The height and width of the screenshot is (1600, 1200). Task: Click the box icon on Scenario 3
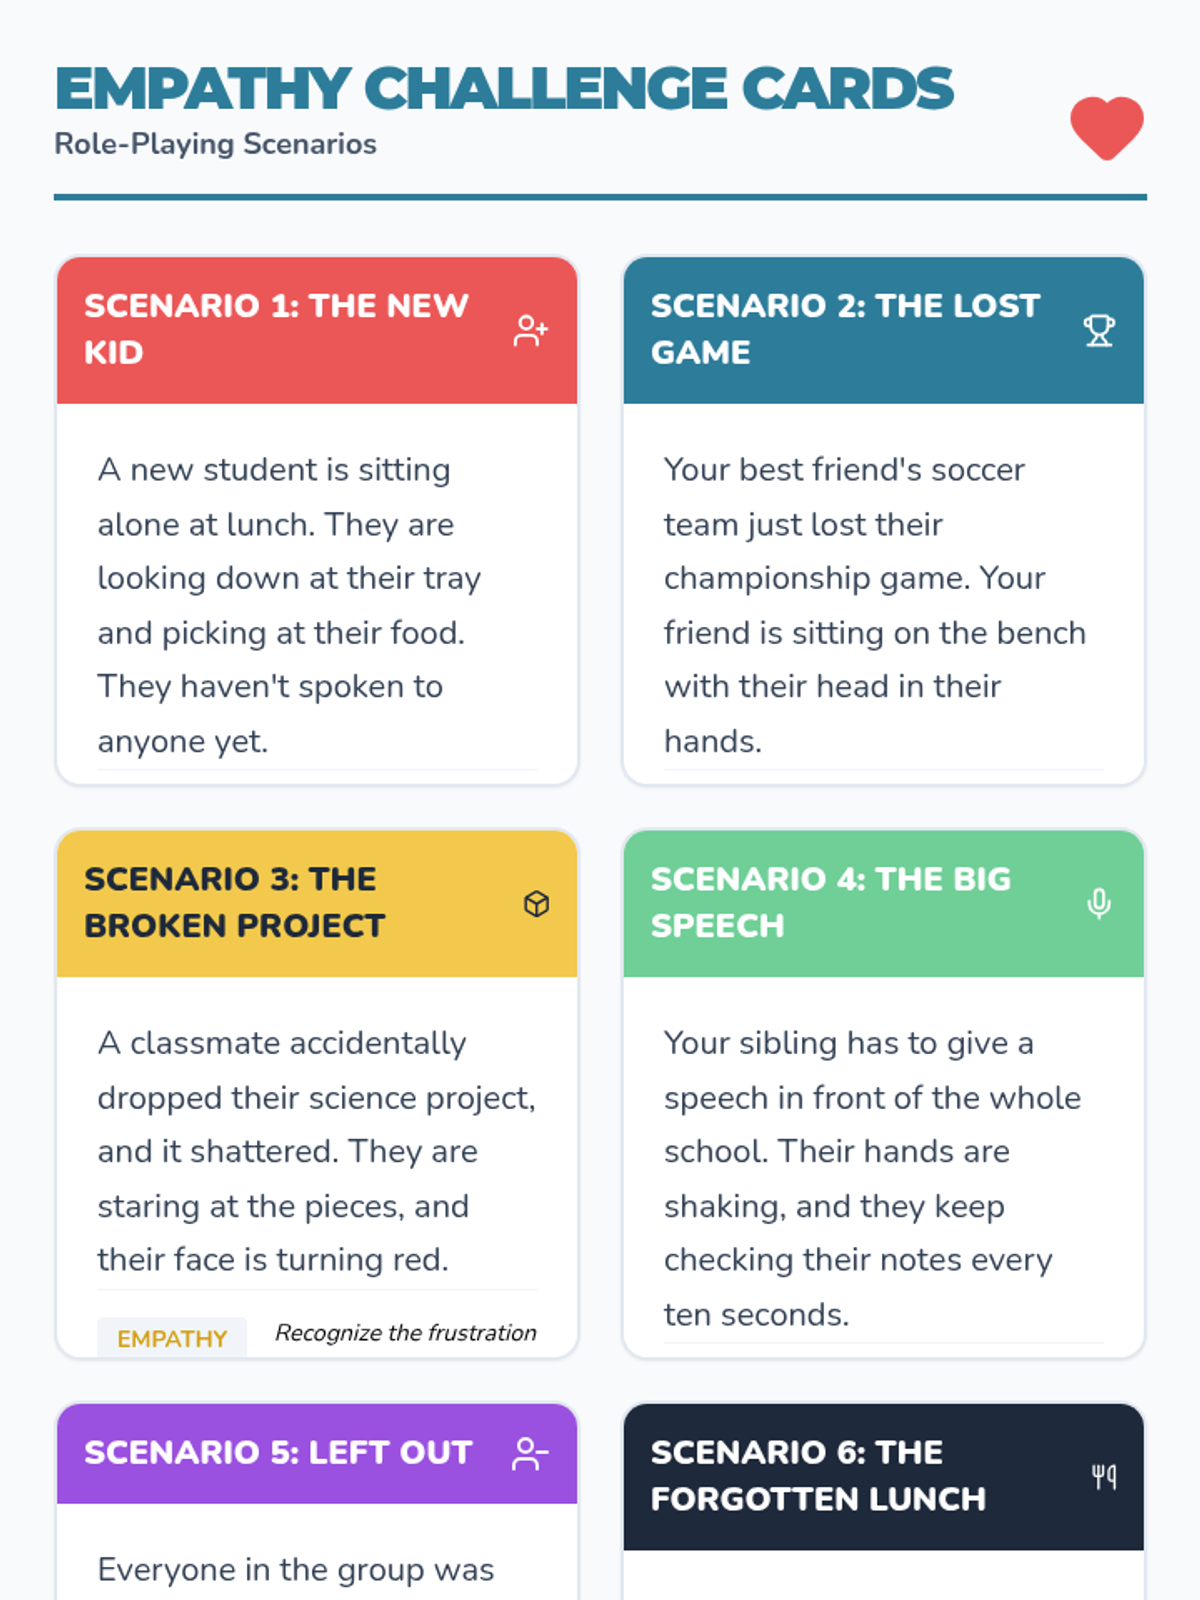coord(536,904)
